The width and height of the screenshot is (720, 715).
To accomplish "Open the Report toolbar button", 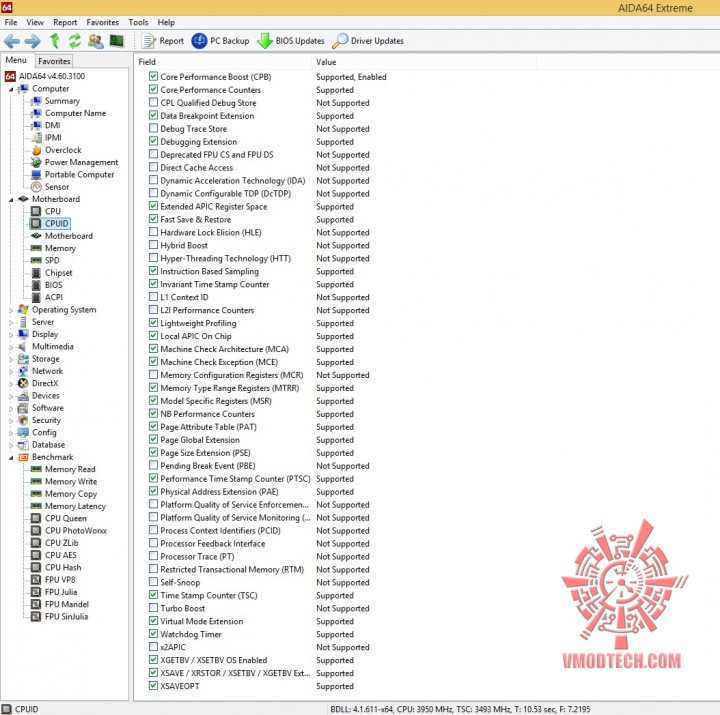I will click(x=163, y=41).
